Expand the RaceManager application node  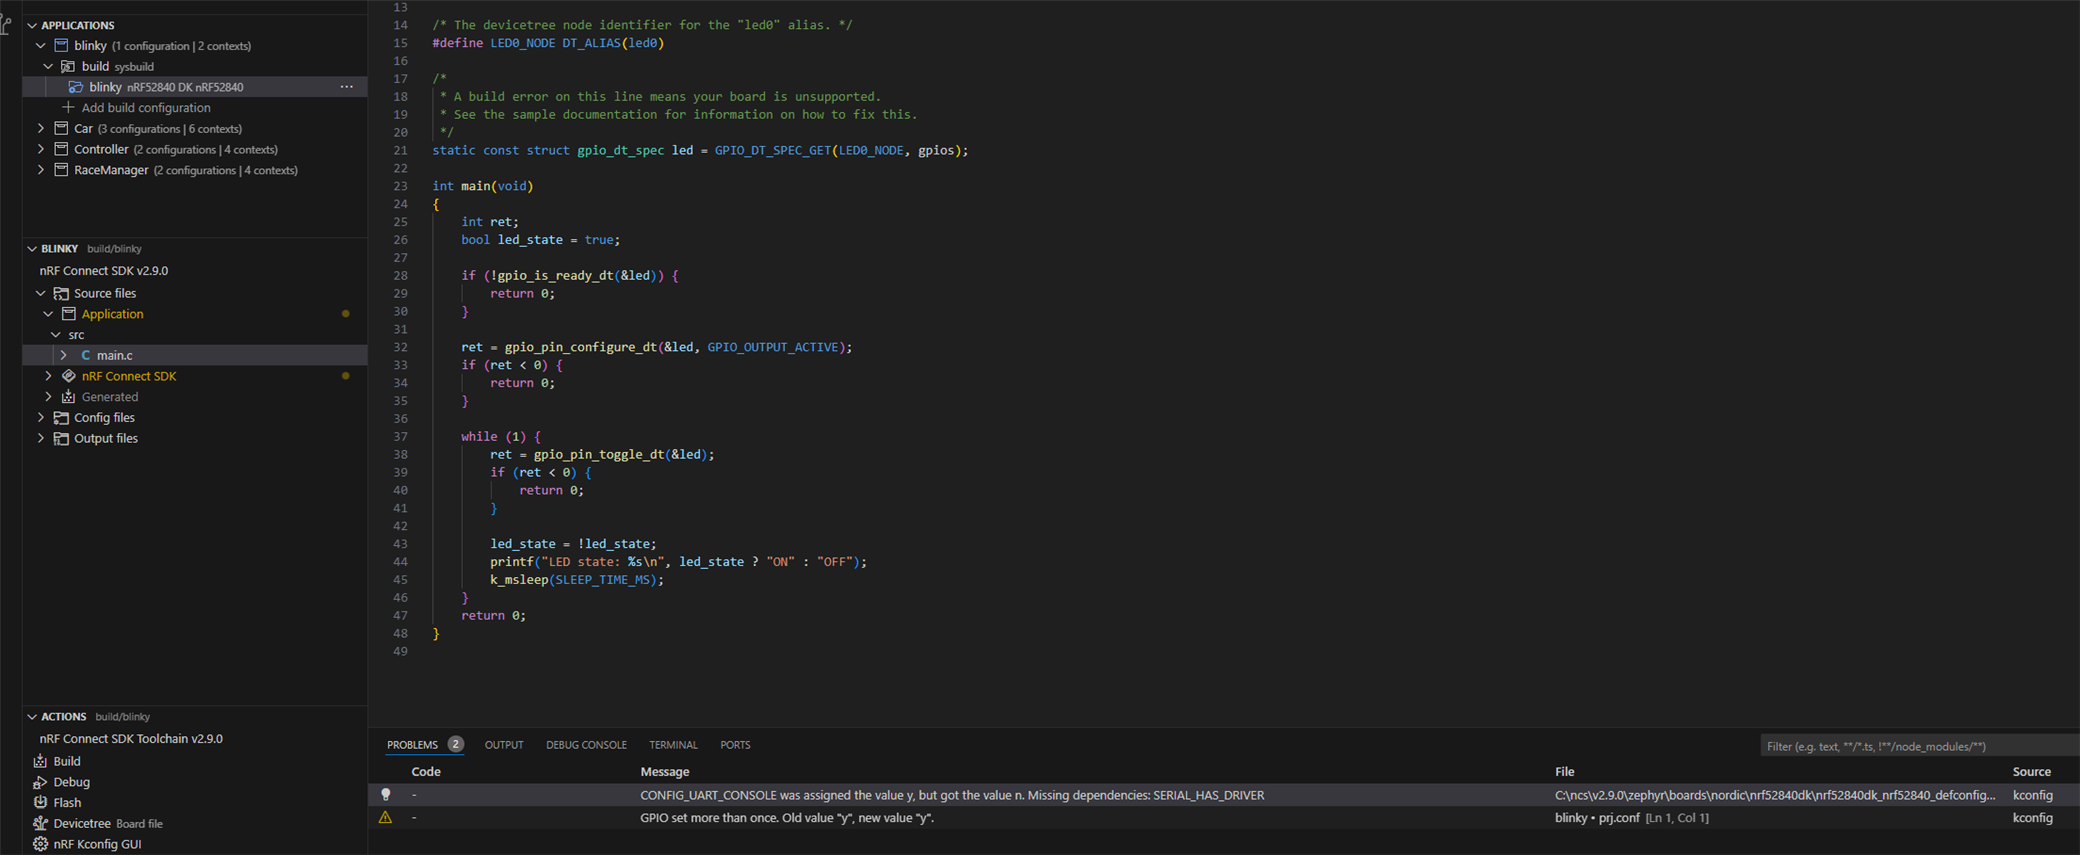click(x=41, y=170)
